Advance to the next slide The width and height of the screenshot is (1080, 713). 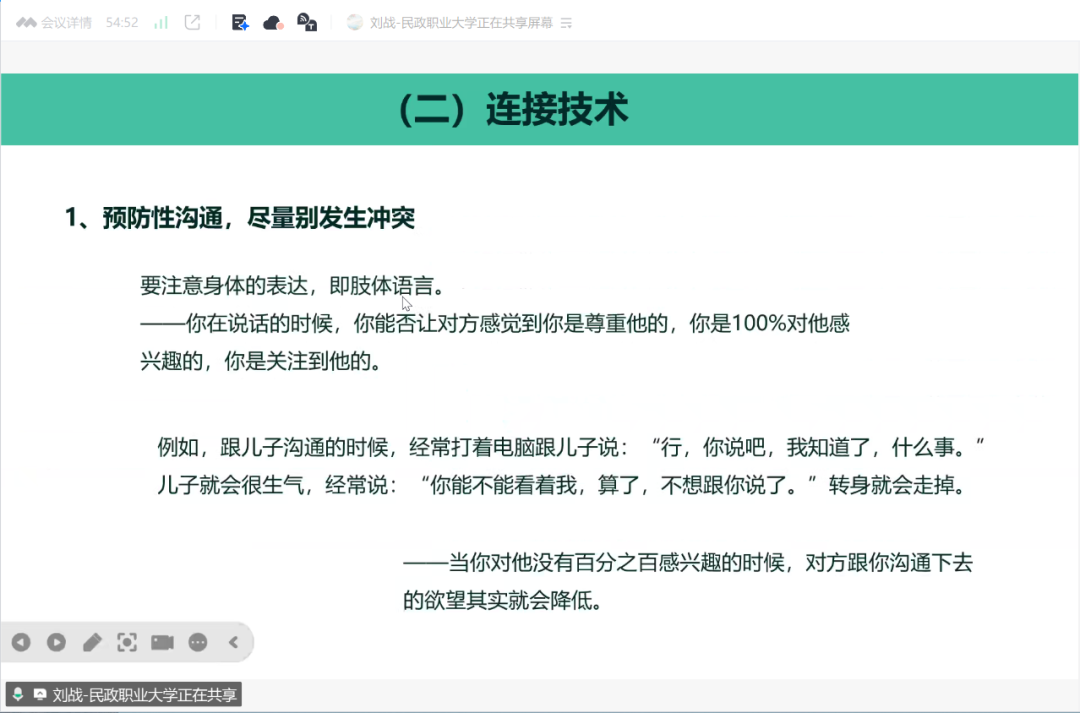(x=56, y=642)
